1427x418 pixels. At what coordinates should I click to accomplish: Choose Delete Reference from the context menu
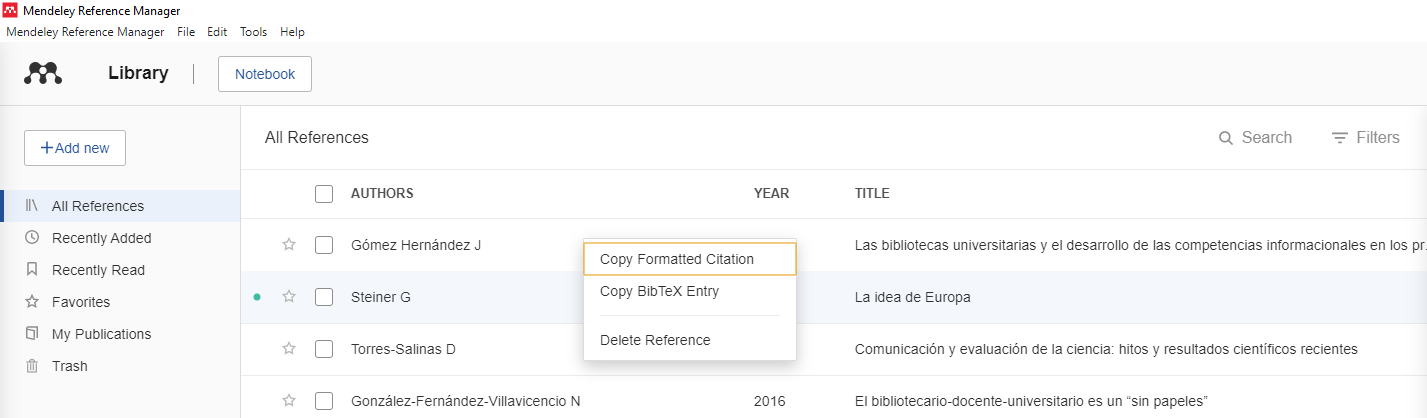[x=690, y=340]
